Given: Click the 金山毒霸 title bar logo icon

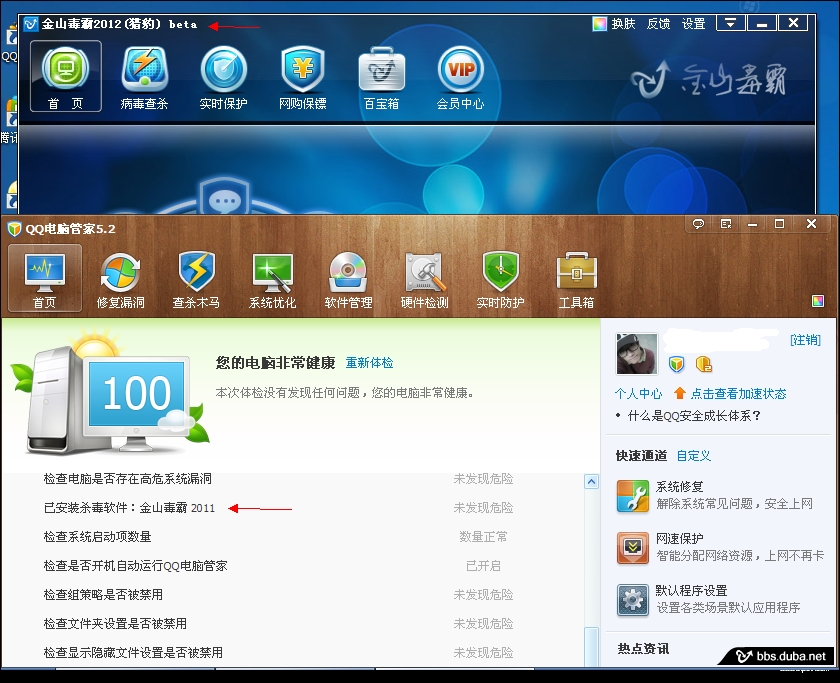Looking at the screenshot, I should 31,24.
